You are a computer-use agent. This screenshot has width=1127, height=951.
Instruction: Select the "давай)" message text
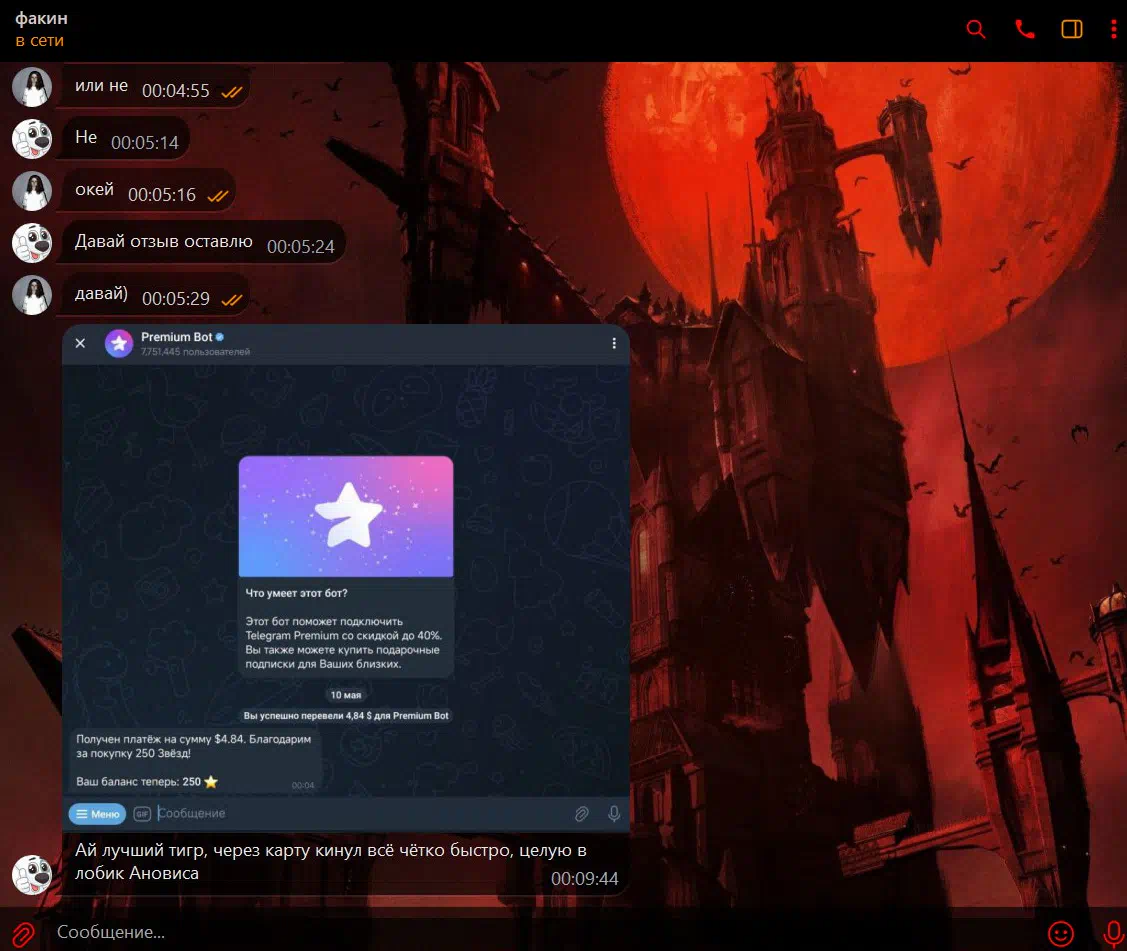(x=101, y=293)
